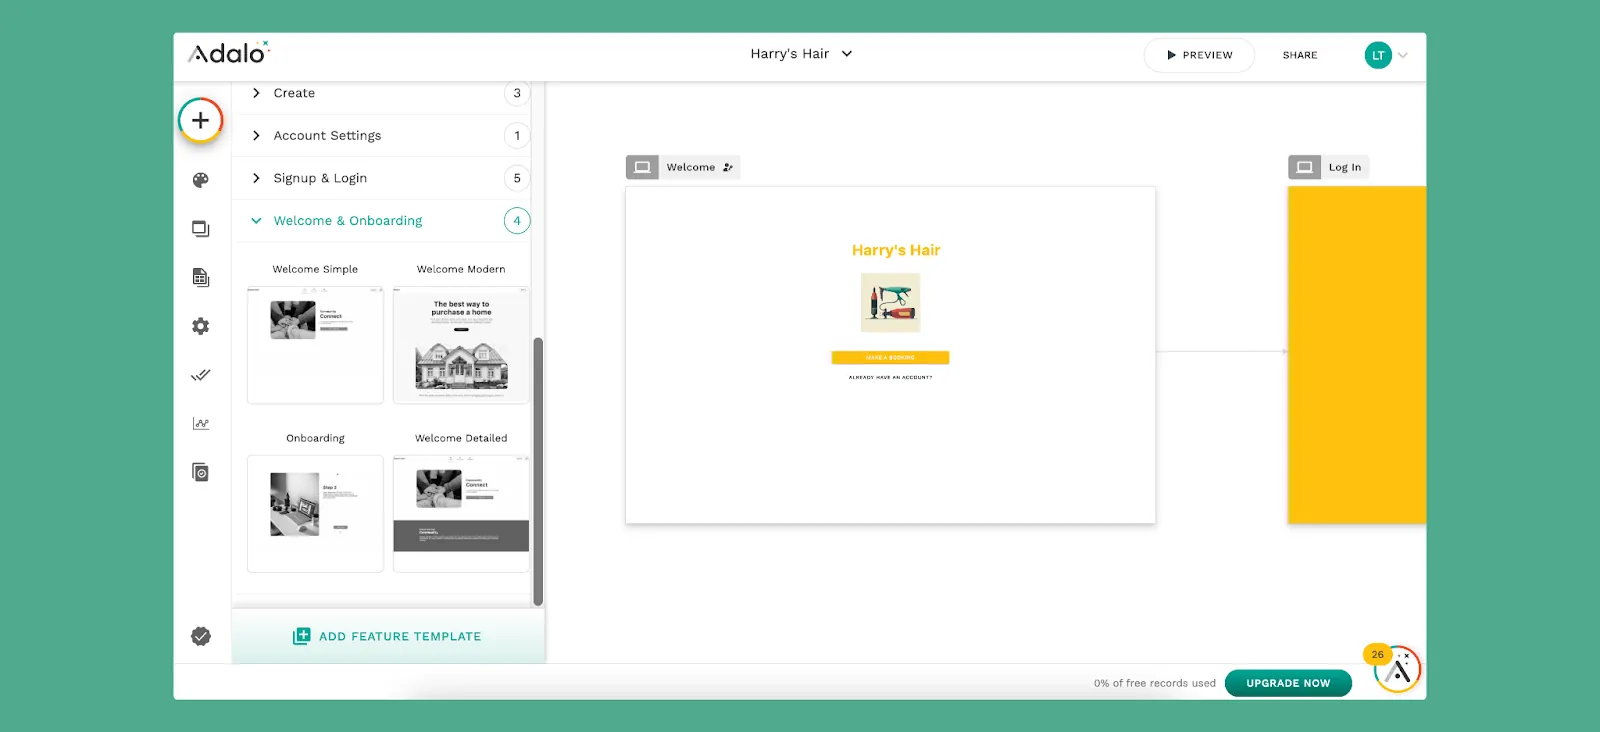The image size is (1600, 732).
Task: Click the UPGRADE NOW button
Action: click(x=1288, y=683)
